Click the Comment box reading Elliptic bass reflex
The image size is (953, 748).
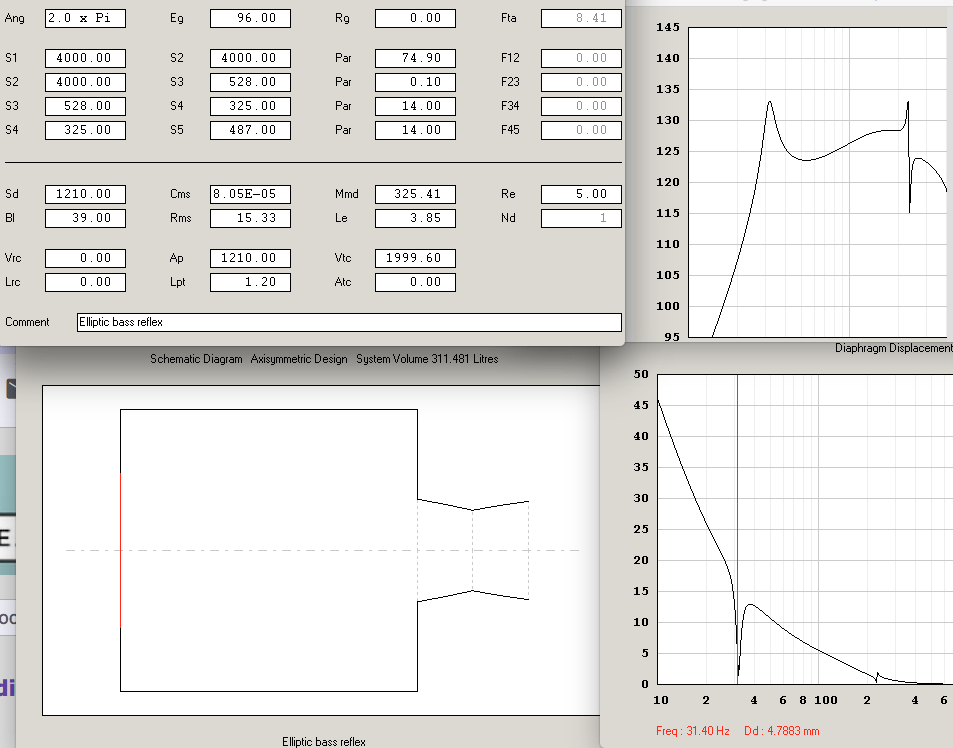point(349,323)
